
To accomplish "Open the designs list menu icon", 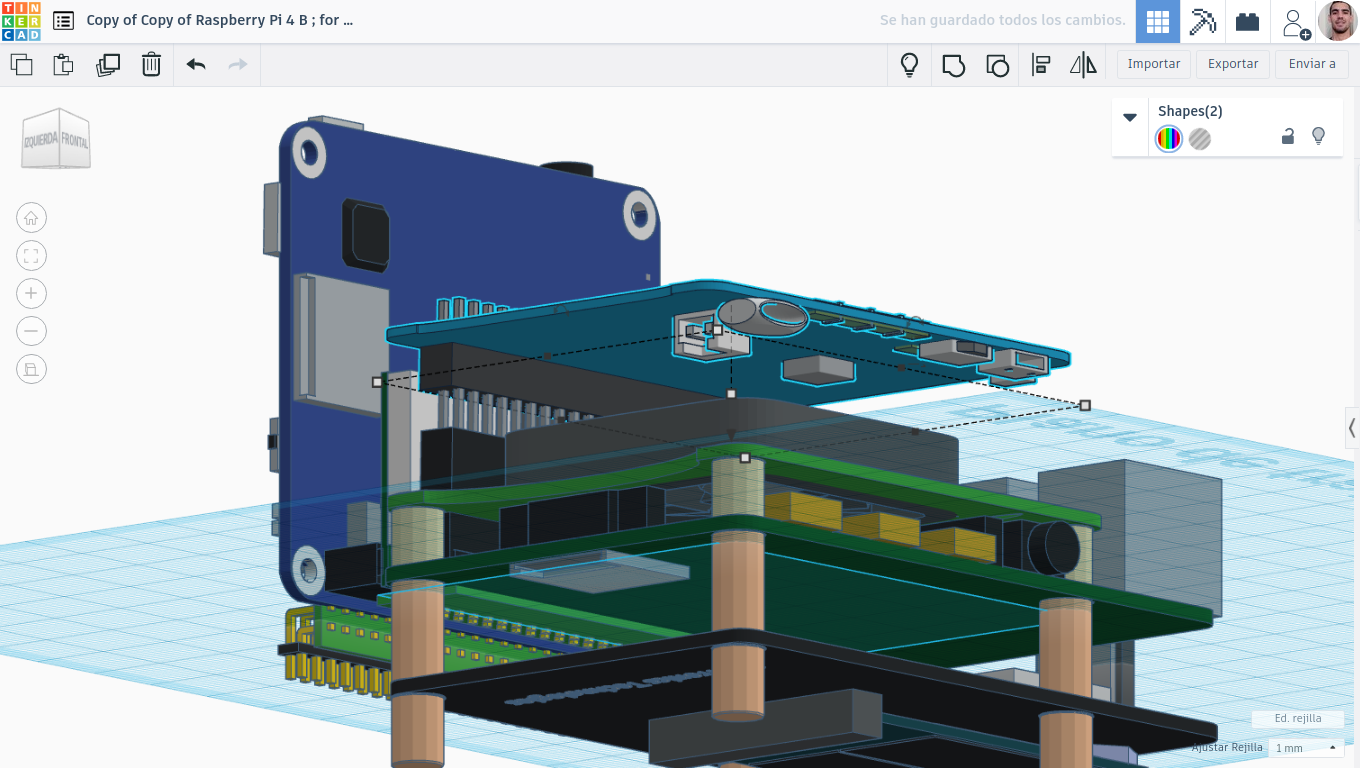I will (63, 20).
